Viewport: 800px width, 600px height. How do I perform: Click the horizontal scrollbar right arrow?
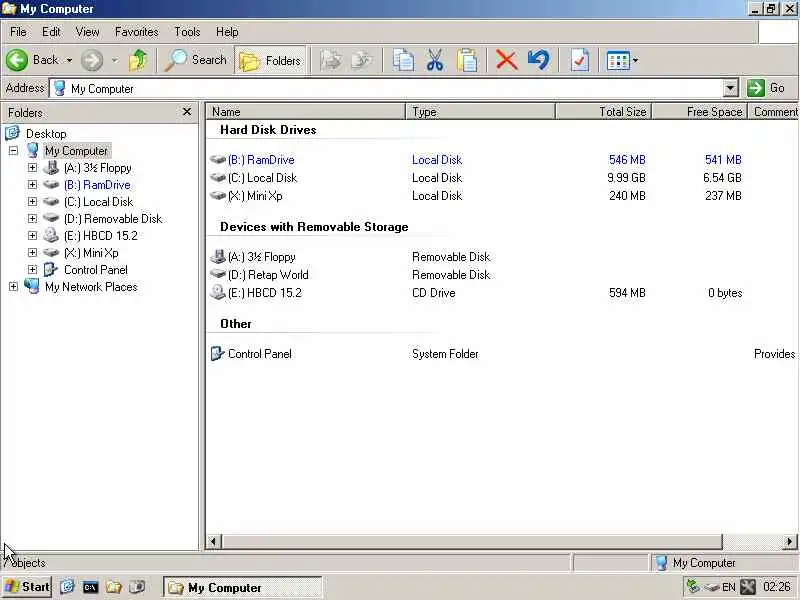(790, 541)
